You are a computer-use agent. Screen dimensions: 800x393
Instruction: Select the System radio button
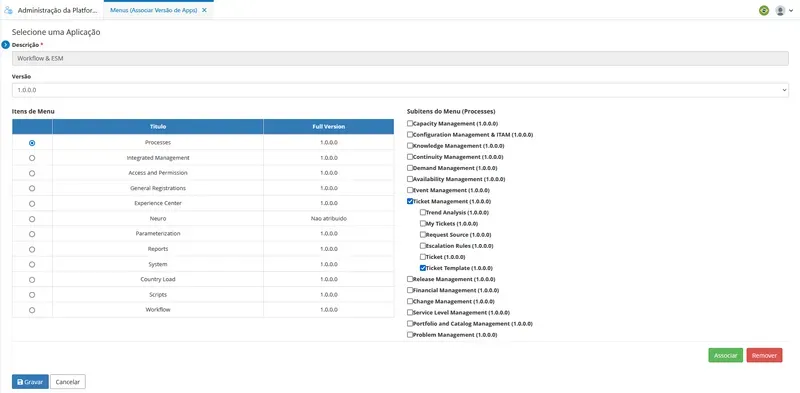pyautogui.click(x=32, y=264)
